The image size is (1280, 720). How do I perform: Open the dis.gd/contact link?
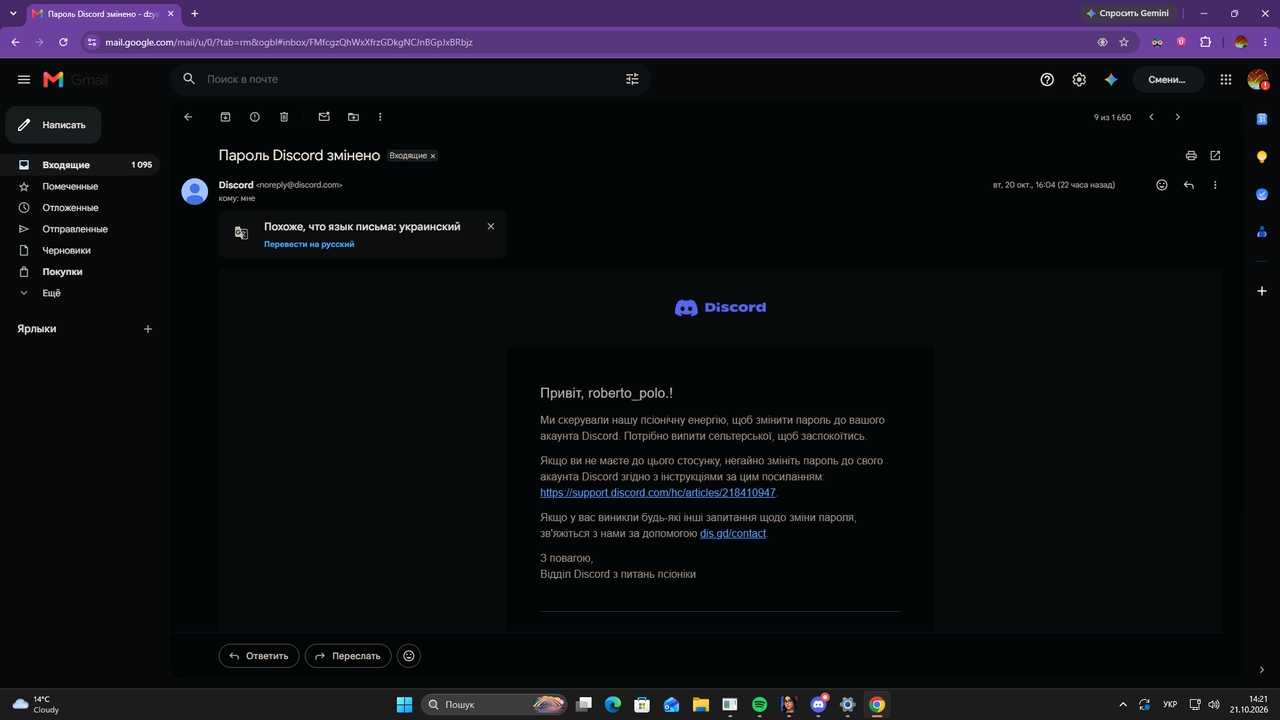pos(733,534)
